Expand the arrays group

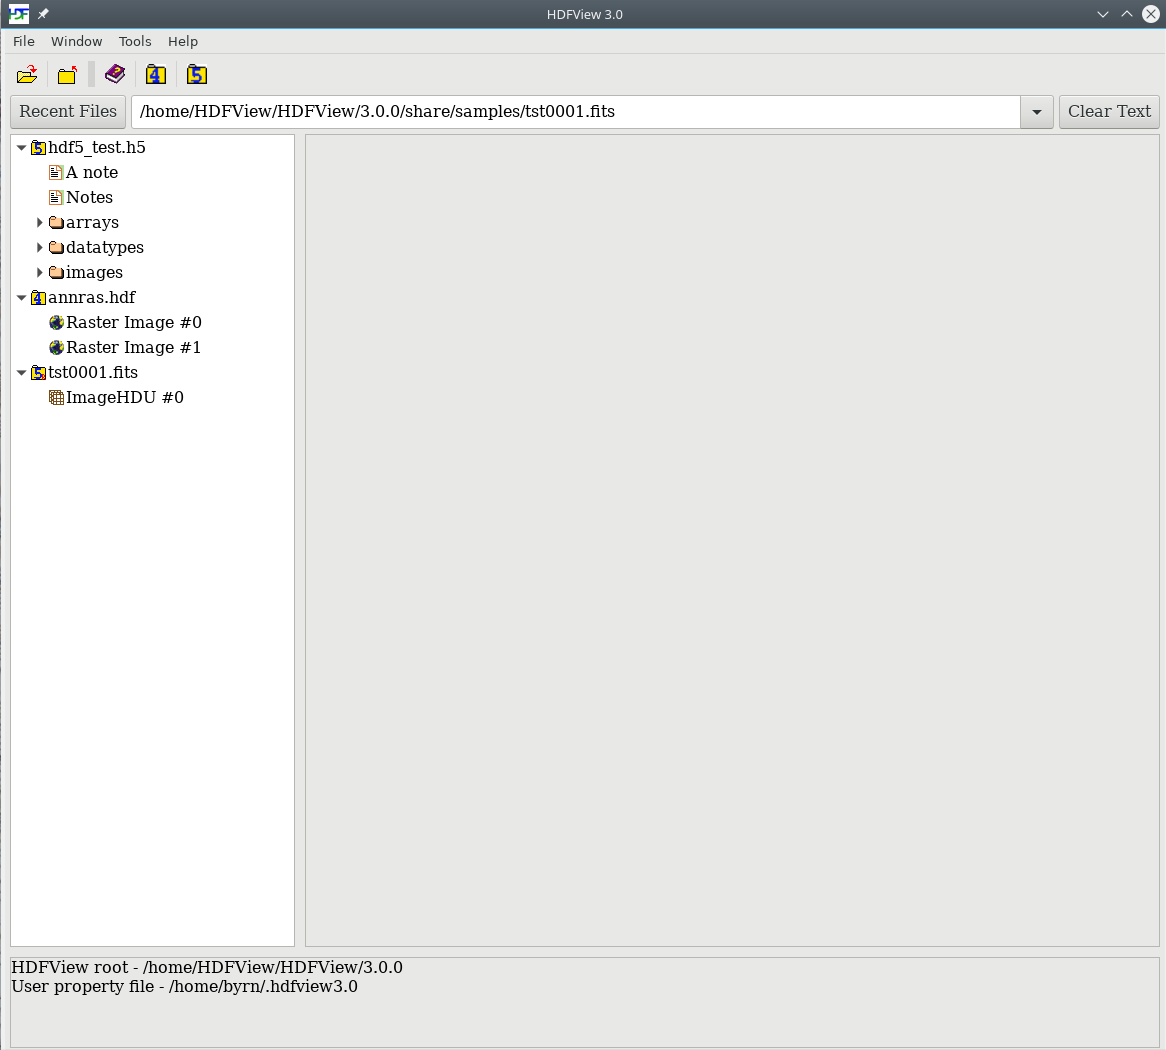point(39,222)
